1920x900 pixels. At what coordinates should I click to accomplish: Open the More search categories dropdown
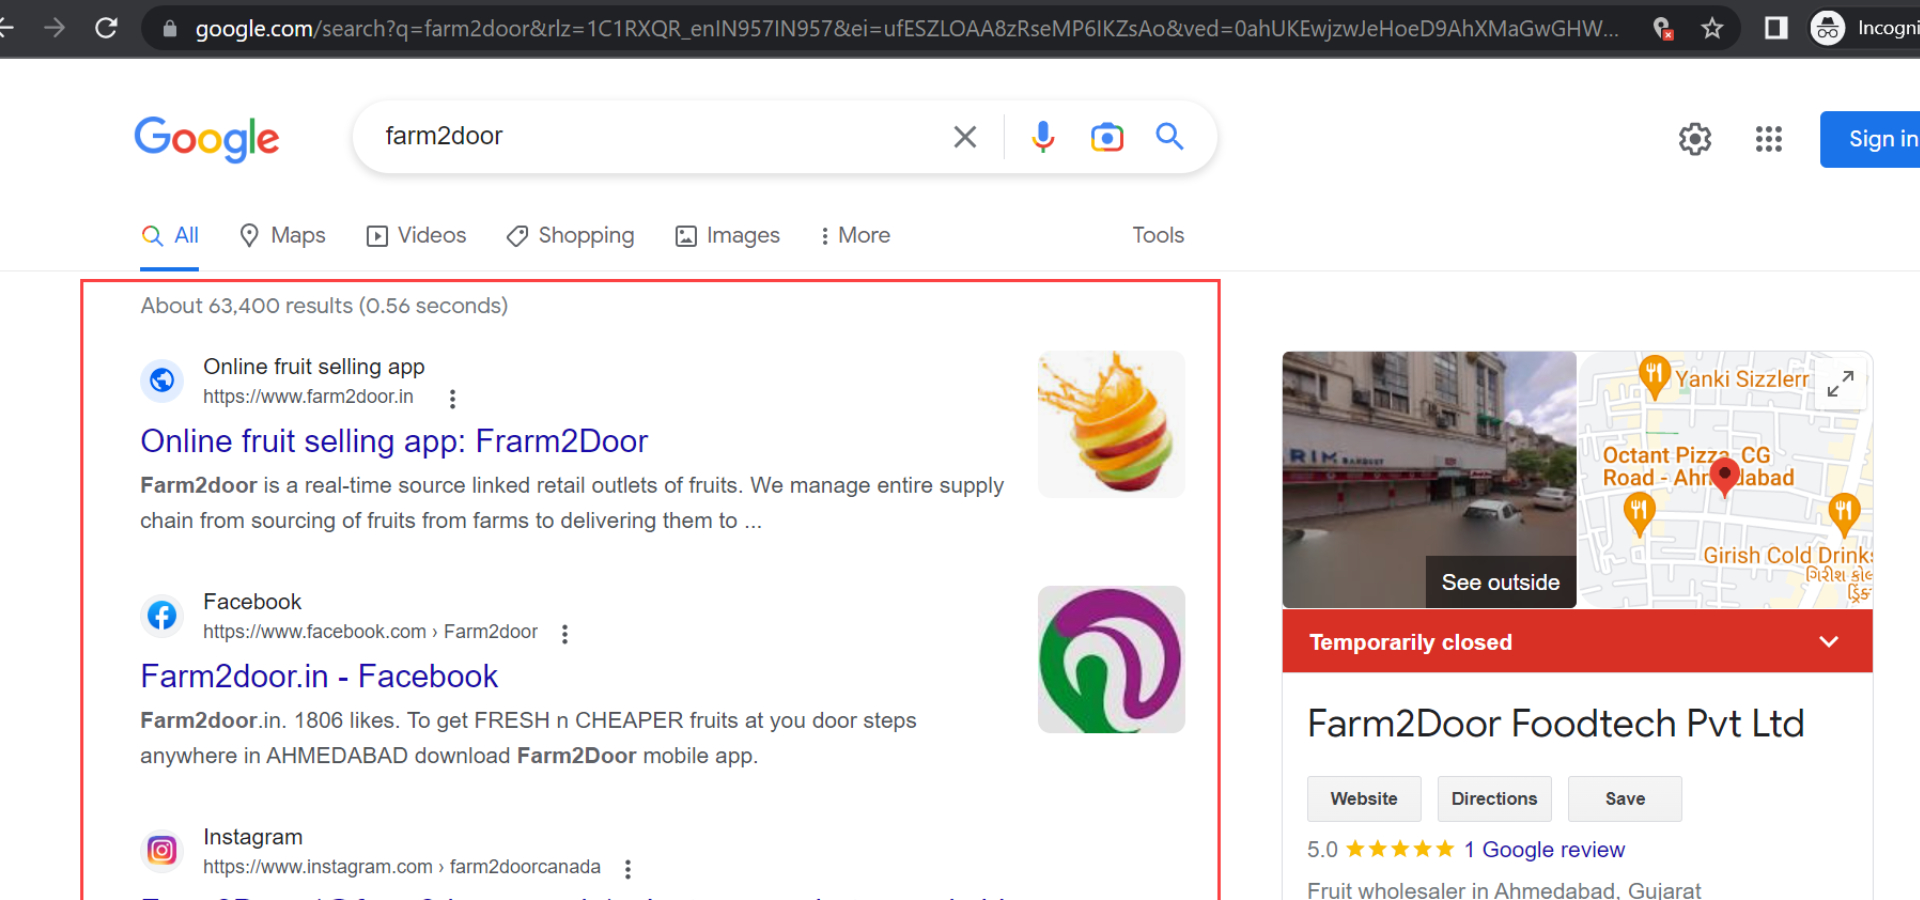tap(854, 235)
